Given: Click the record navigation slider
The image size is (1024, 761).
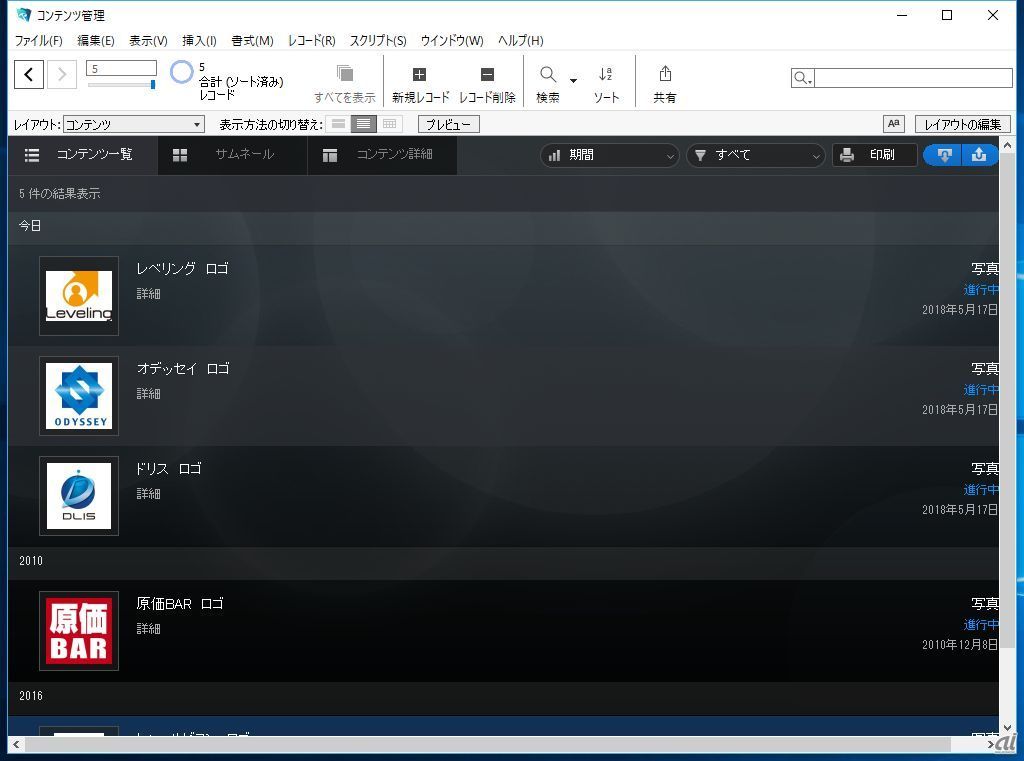Looking at the screenshot, I should (121, 85).
